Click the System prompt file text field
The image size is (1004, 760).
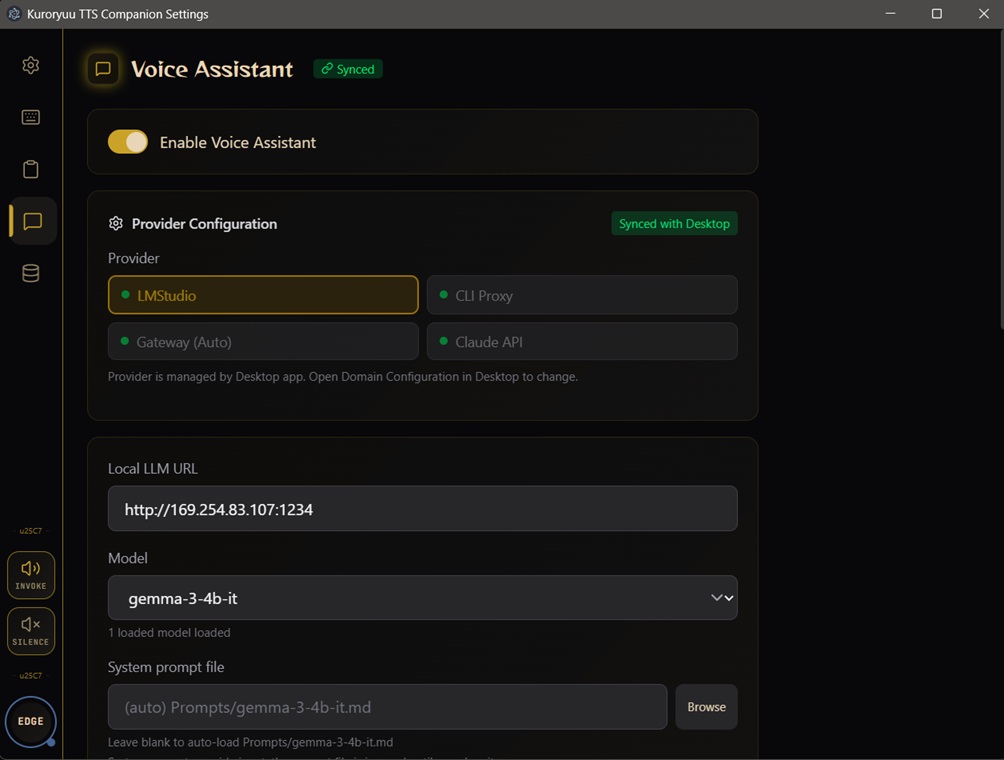(387, 707)
